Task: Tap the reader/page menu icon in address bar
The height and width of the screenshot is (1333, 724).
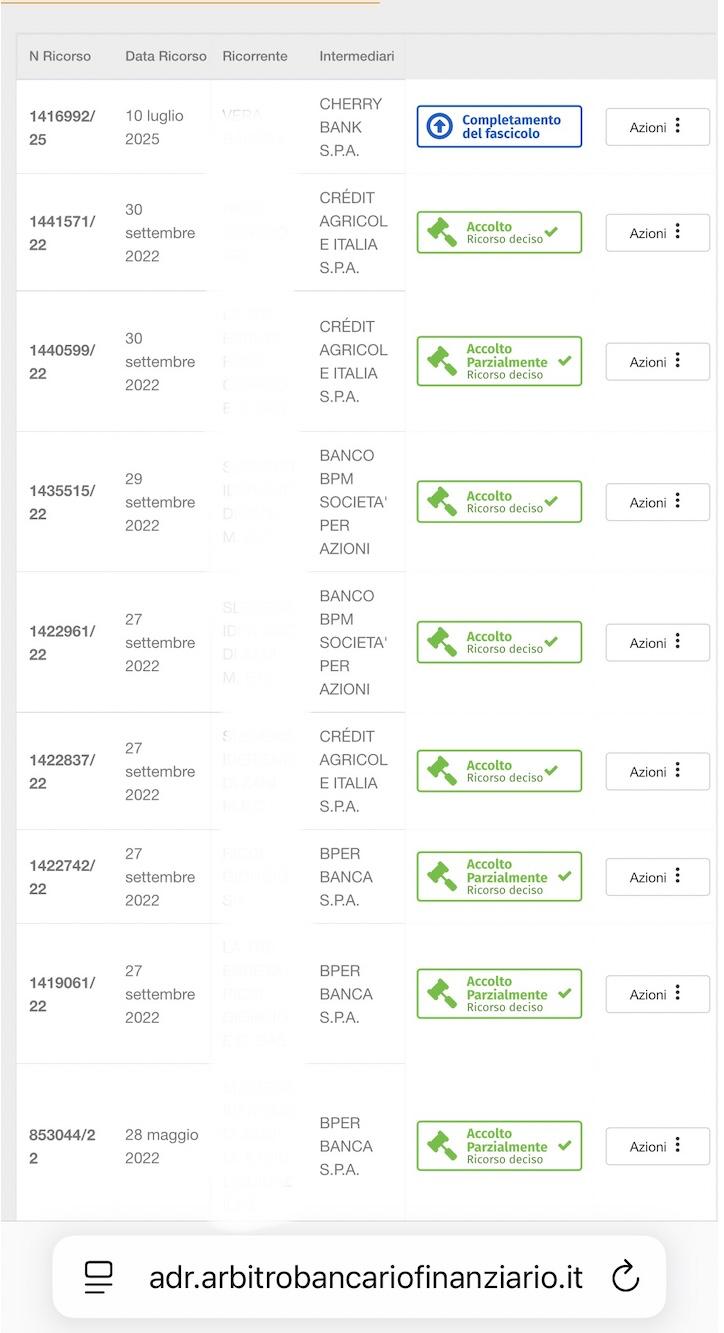Action: pos(98,1277)
